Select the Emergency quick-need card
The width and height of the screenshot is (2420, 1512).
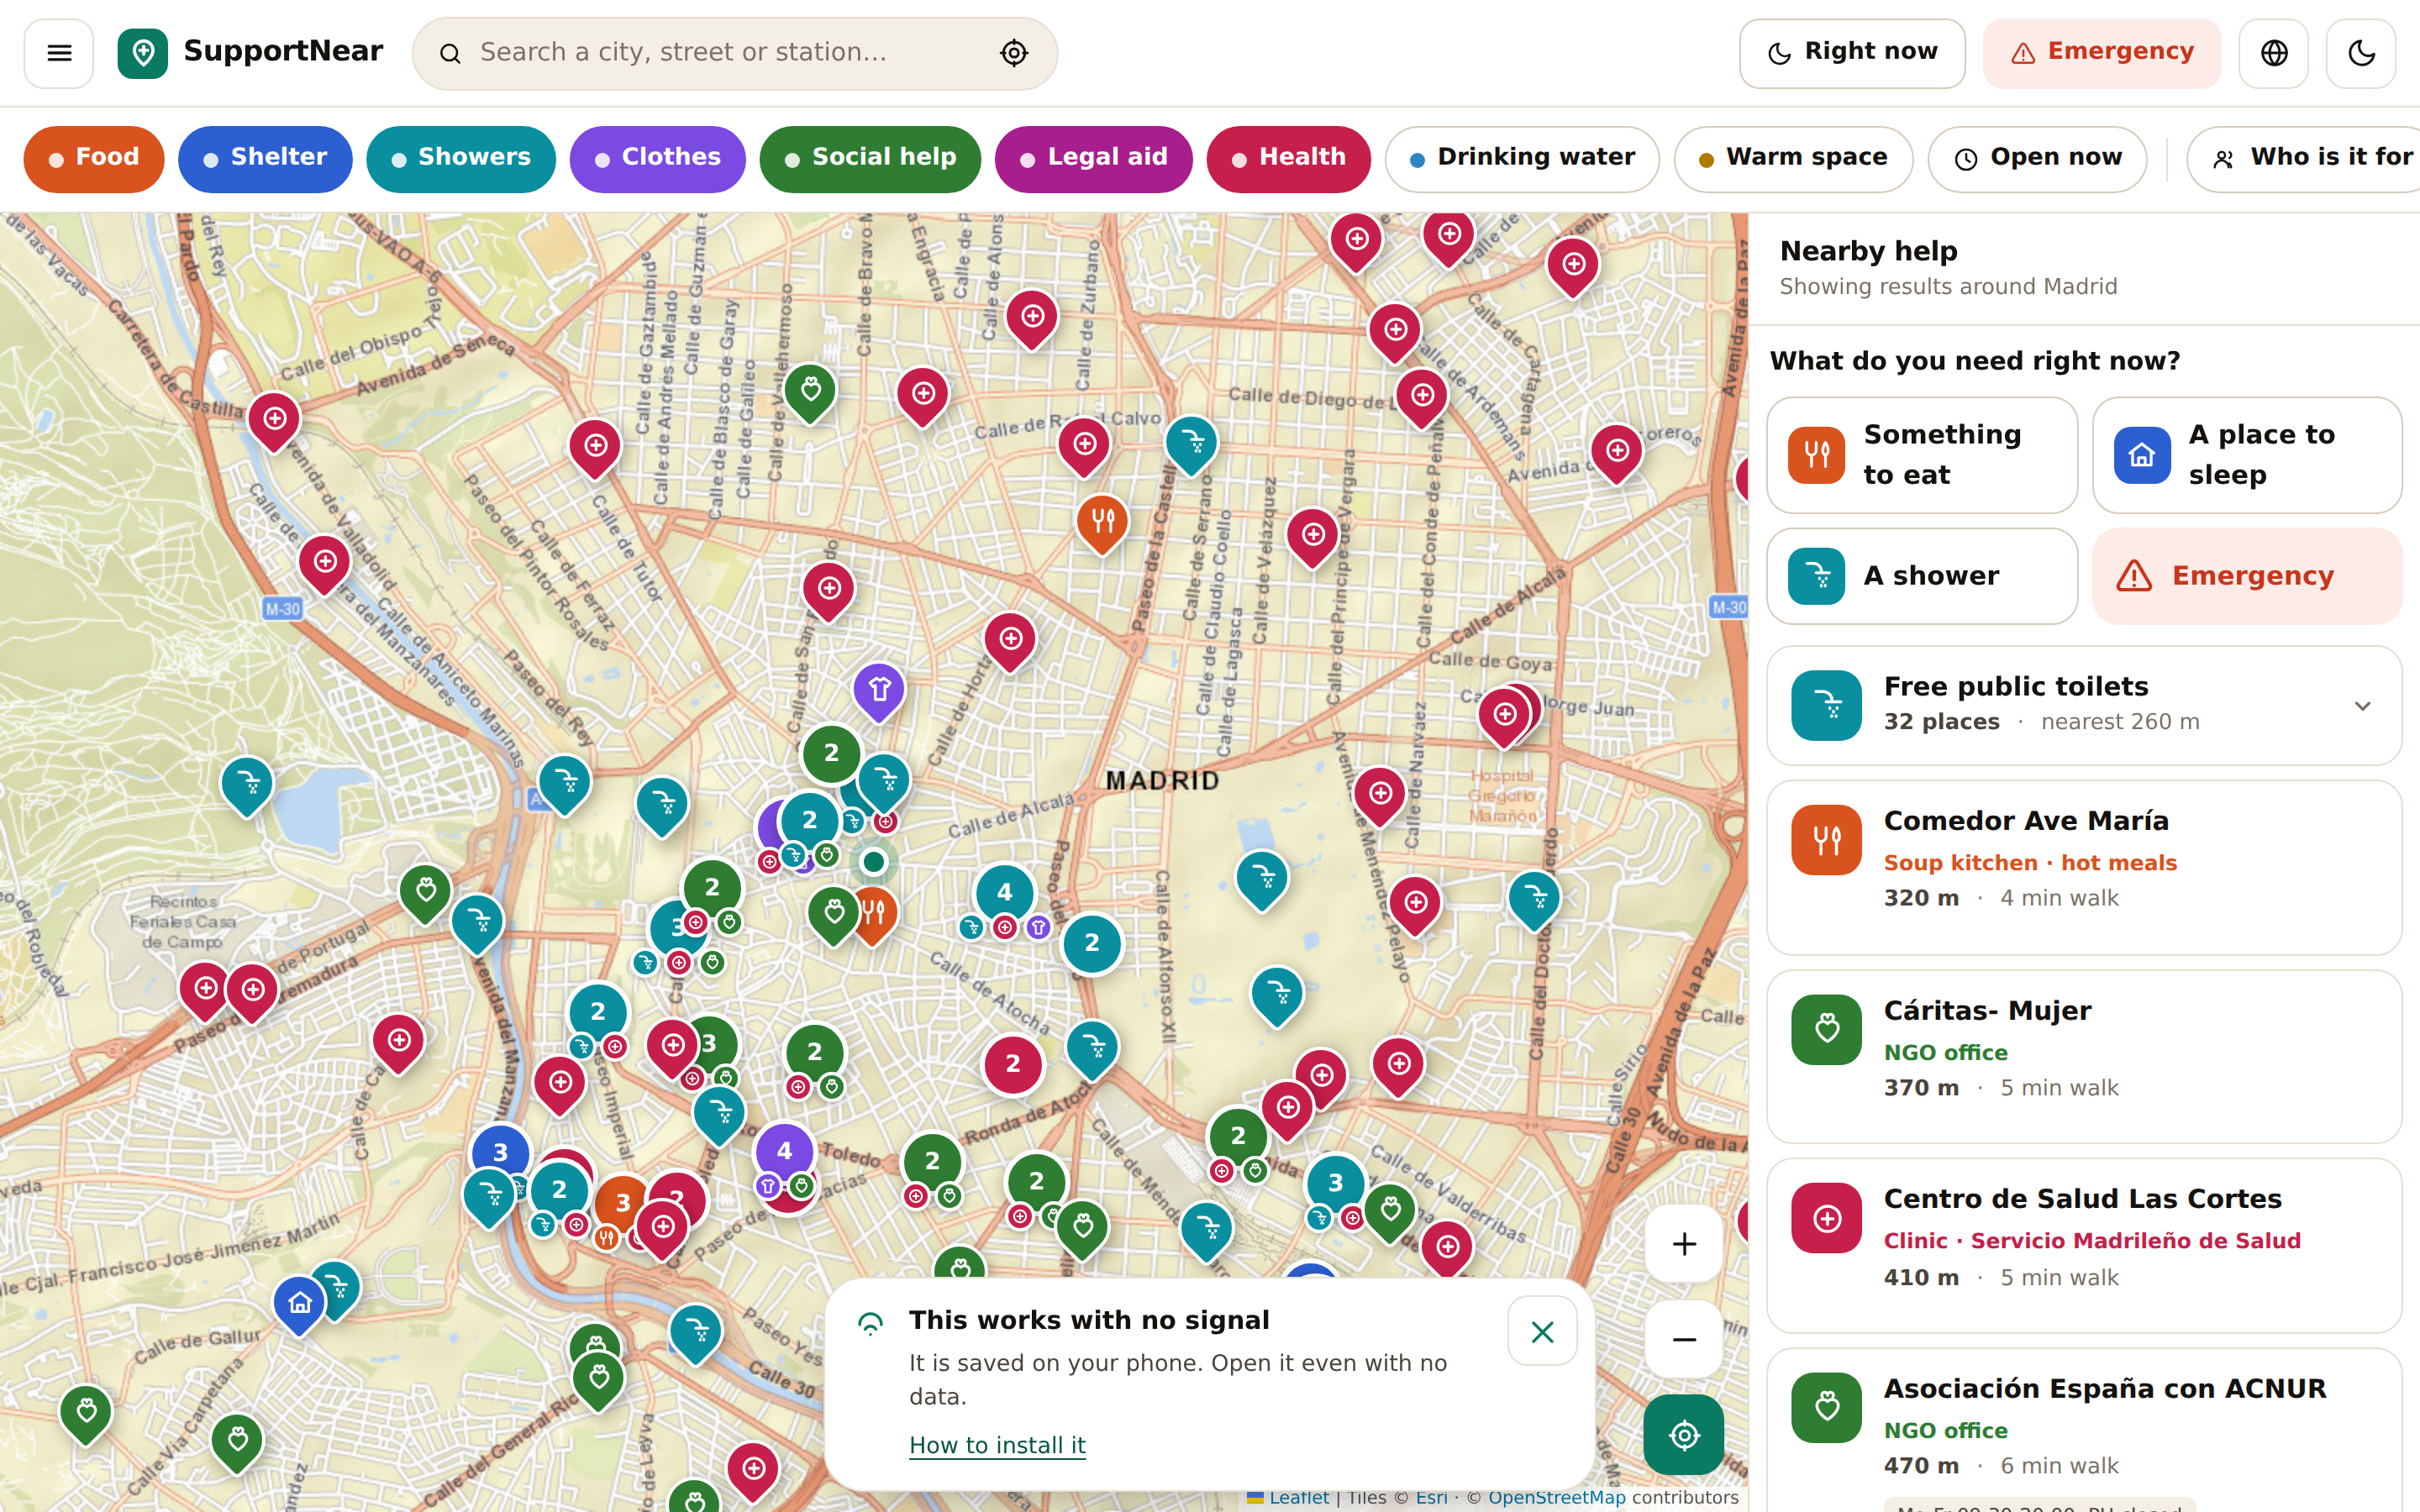(2247, 576)
